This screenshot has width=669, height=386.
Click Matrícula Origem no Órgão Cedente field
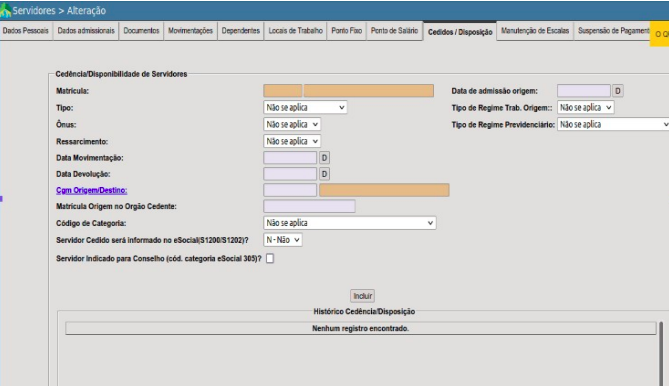(309, 206)
